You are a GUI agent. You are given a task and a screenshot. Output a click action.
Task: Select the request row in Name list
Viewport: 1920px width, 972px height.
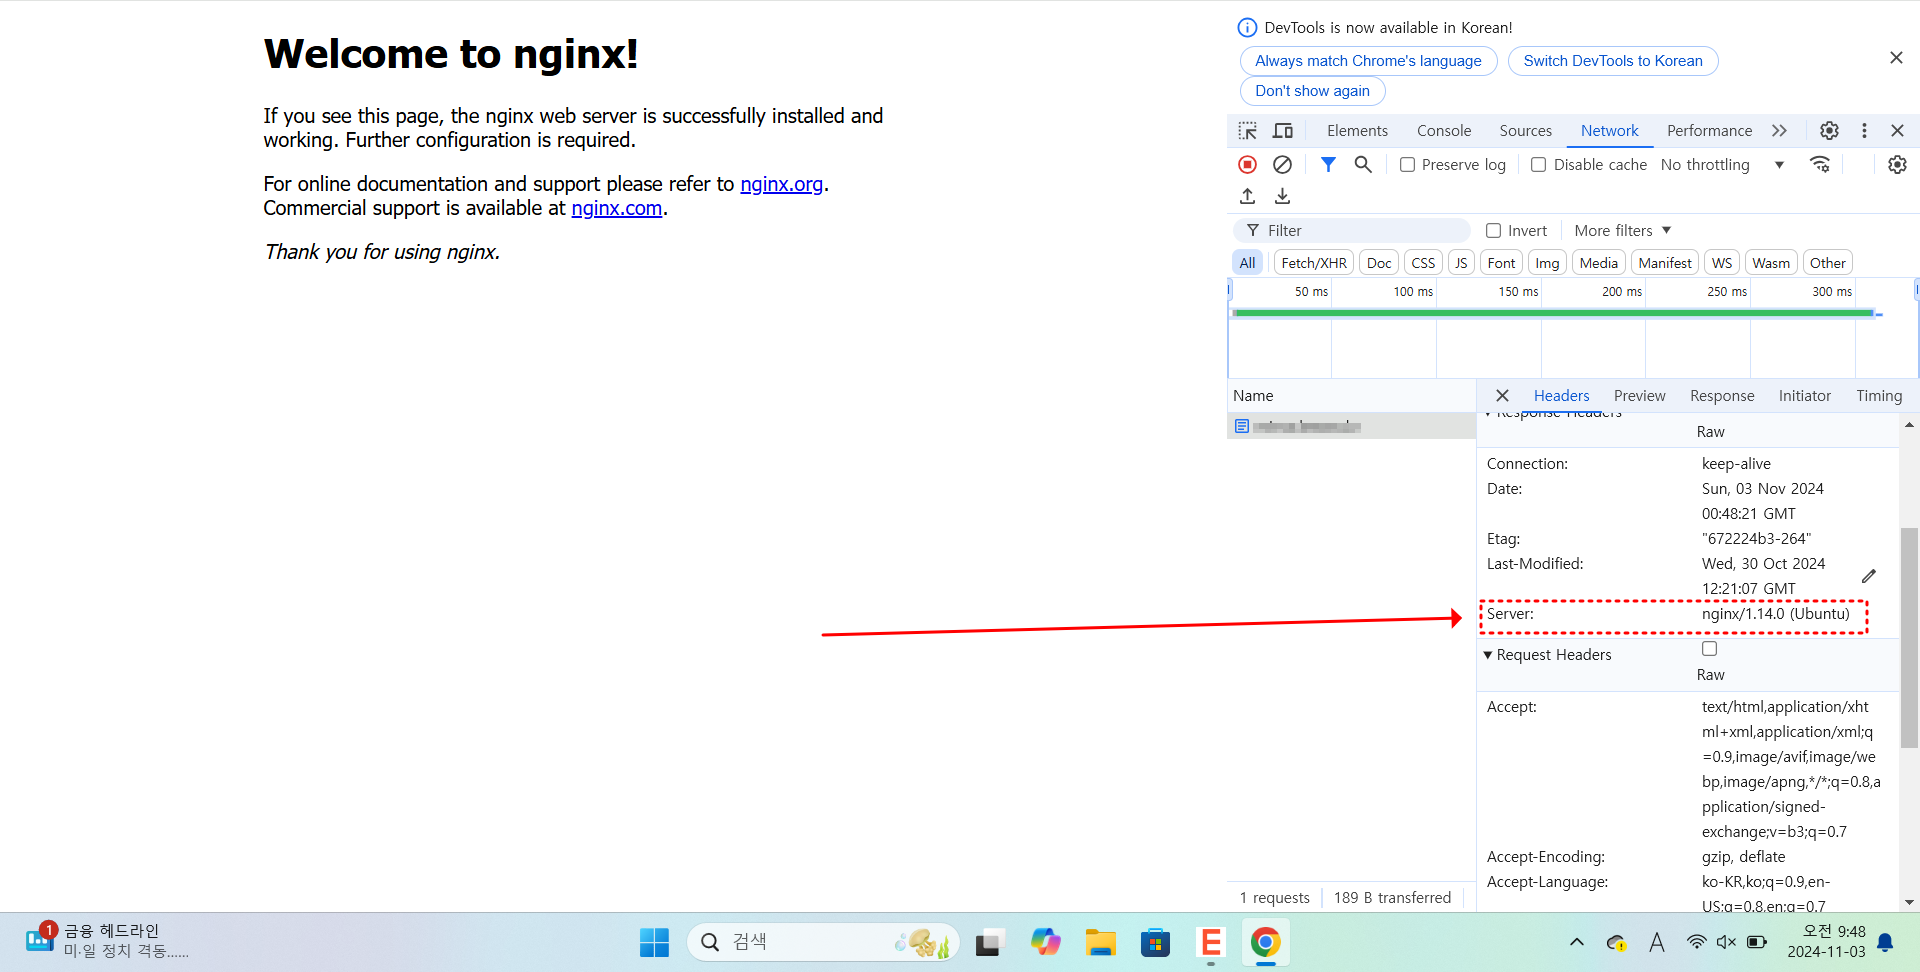[1351, 426]
